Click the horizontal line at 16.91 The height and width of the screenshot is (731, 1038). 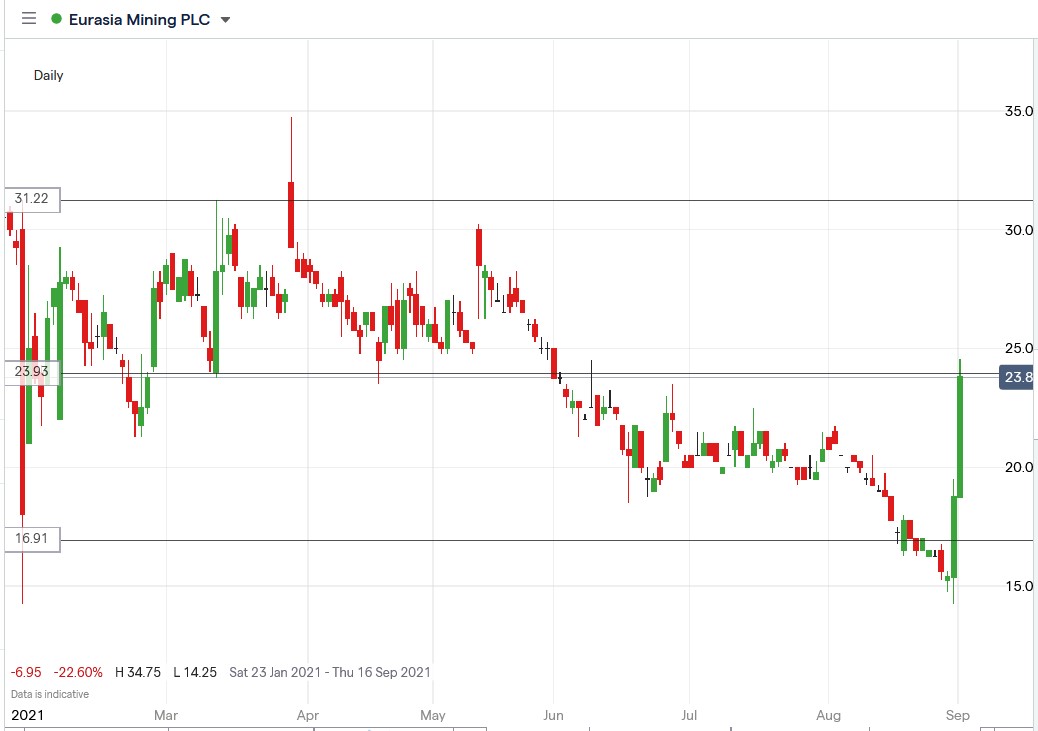pos(500,539)
